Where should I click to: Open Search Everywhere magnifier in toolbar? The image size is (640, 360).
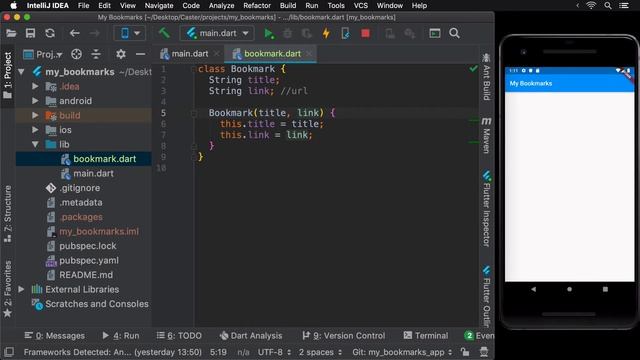tap(454, 33)
